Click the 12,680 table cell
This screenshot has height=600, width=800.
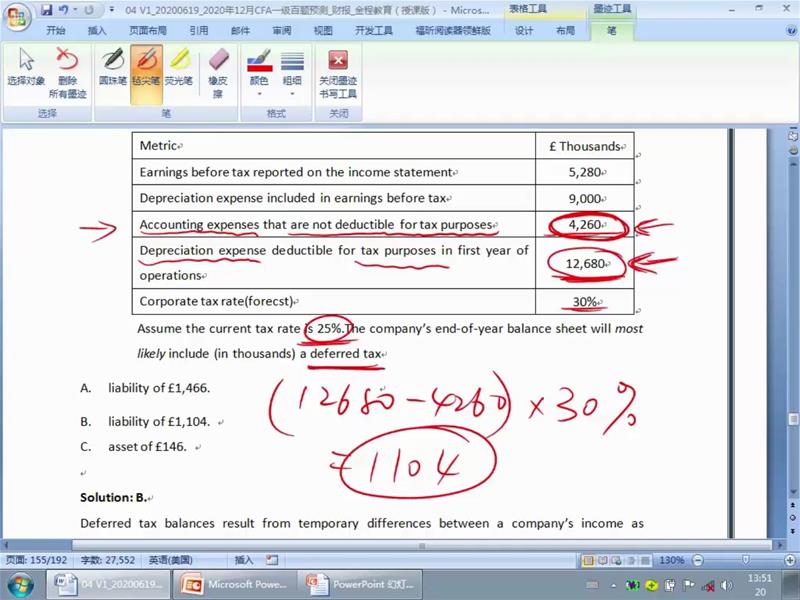585,263
